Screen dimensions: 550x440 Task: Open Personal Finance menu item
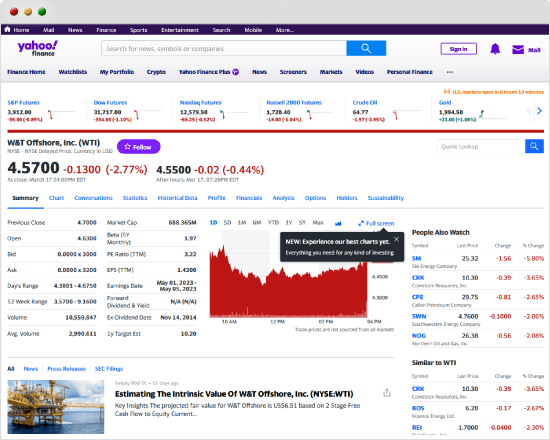tap(410, 72)
